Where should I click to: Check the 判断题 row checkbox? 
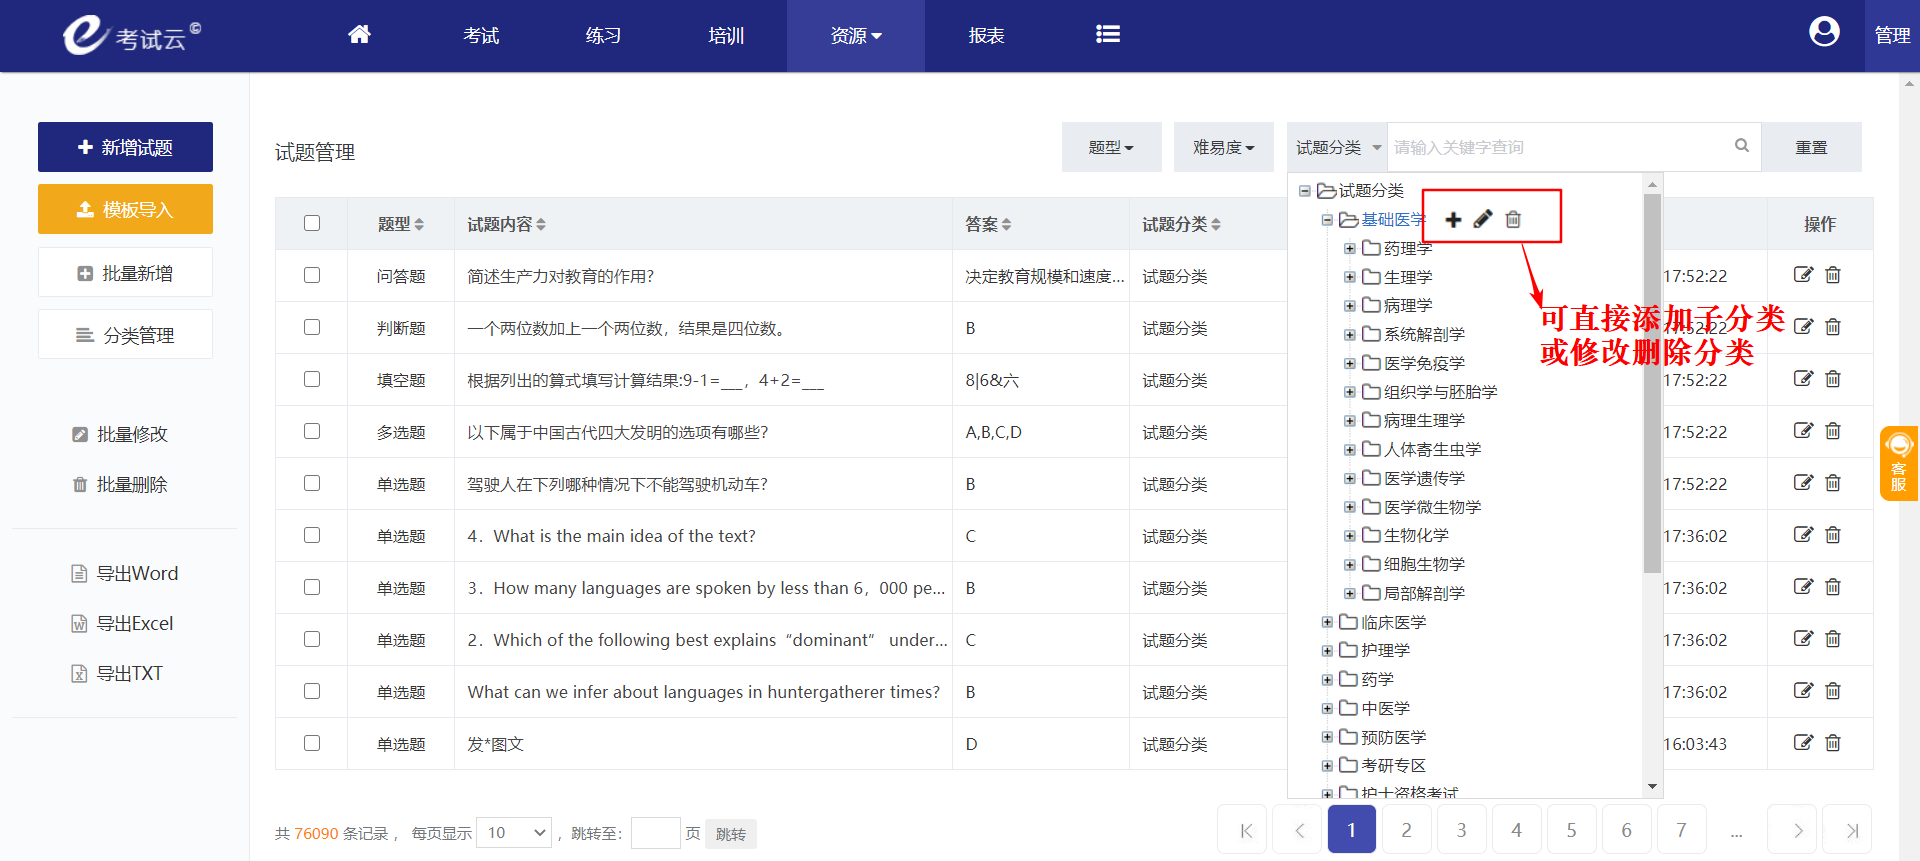pyautogui.click(x=312, y=327)
